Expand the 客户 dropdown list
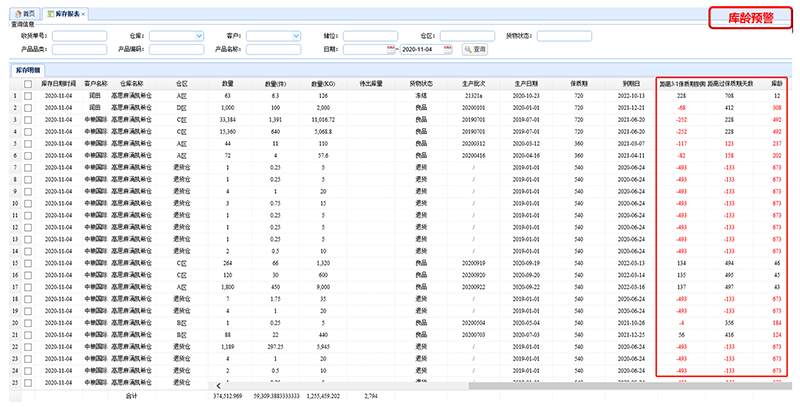 (295, 36)
